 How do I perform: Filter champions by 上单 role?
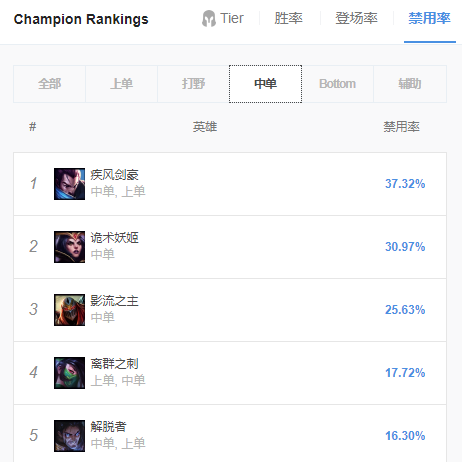coord(121,84)
